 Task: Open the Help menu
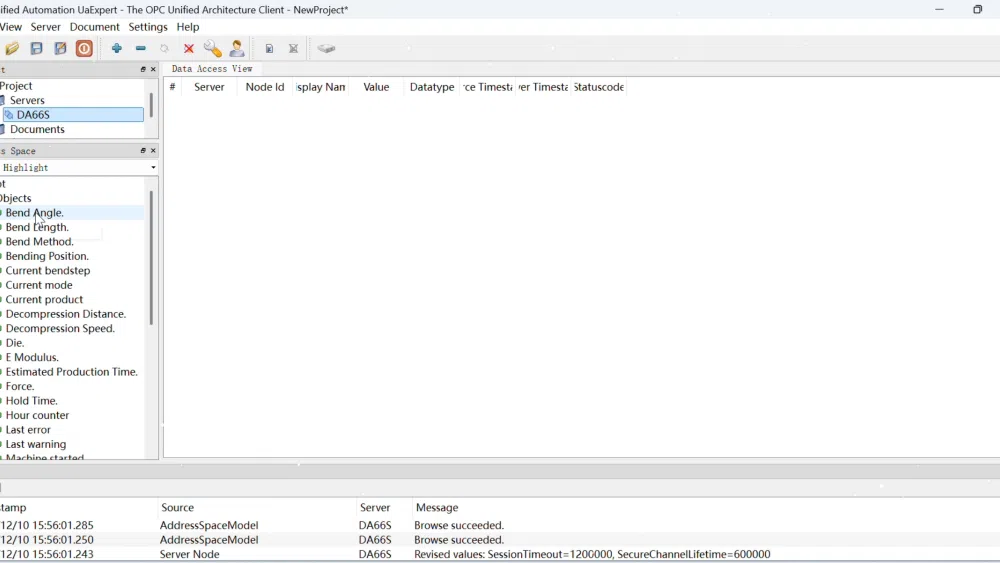tap(188, 27)
